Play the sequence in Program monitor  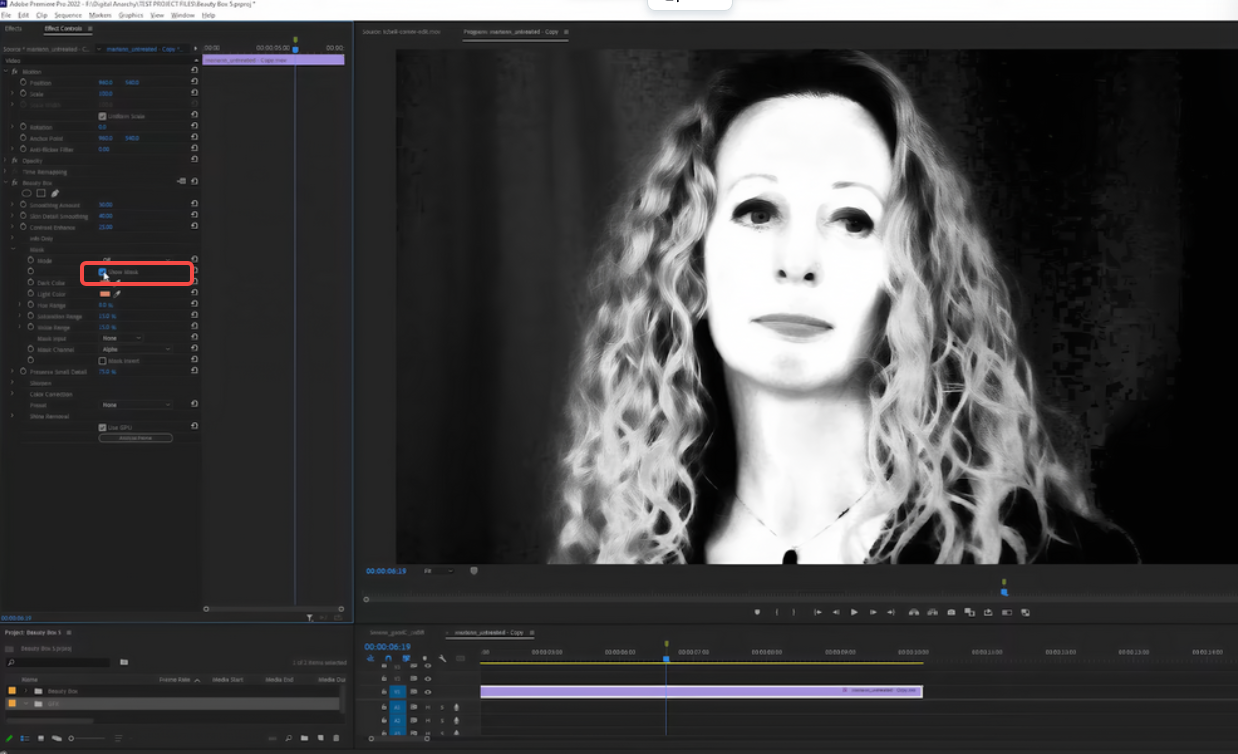854,612
